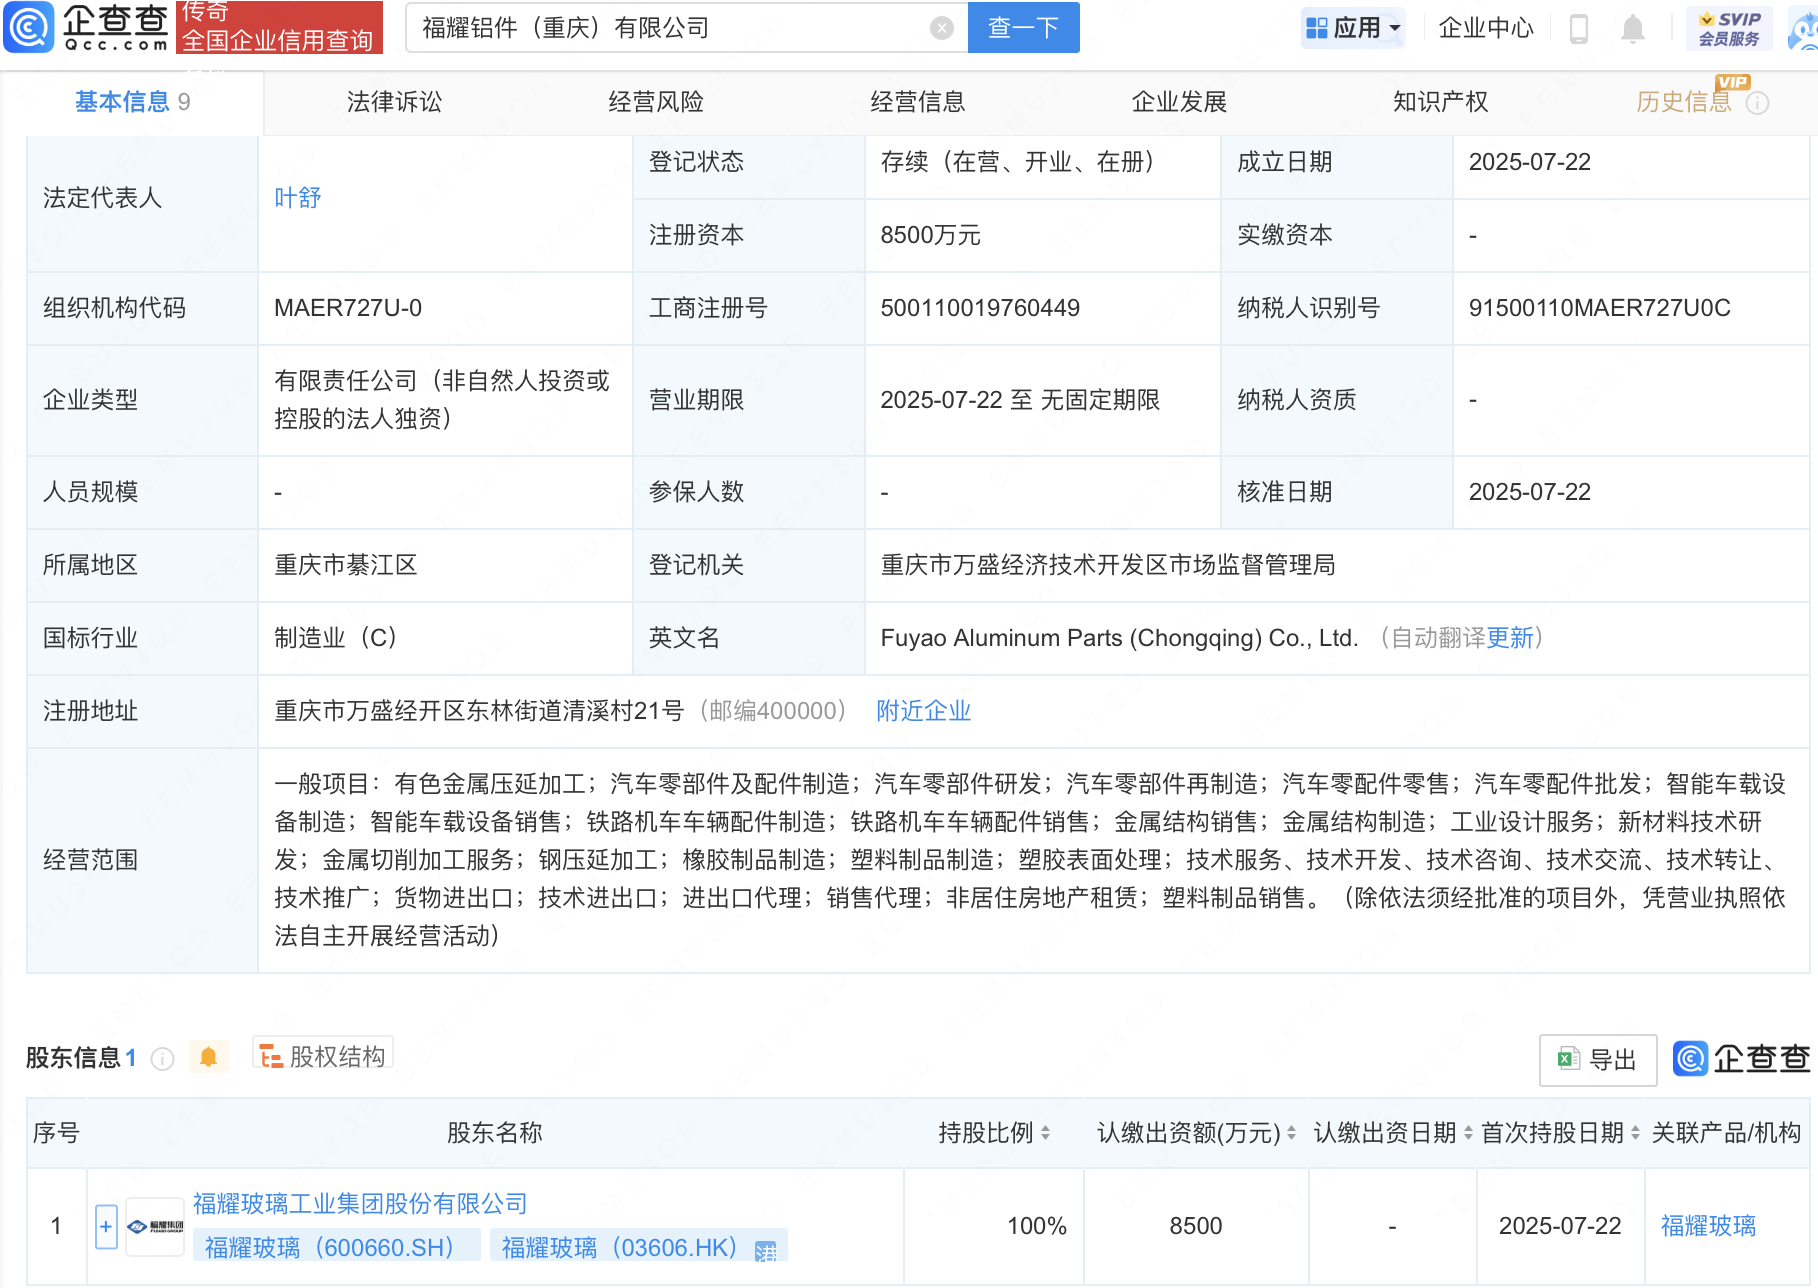Switch to 基本信息 tab

click(x=132, y=102)
